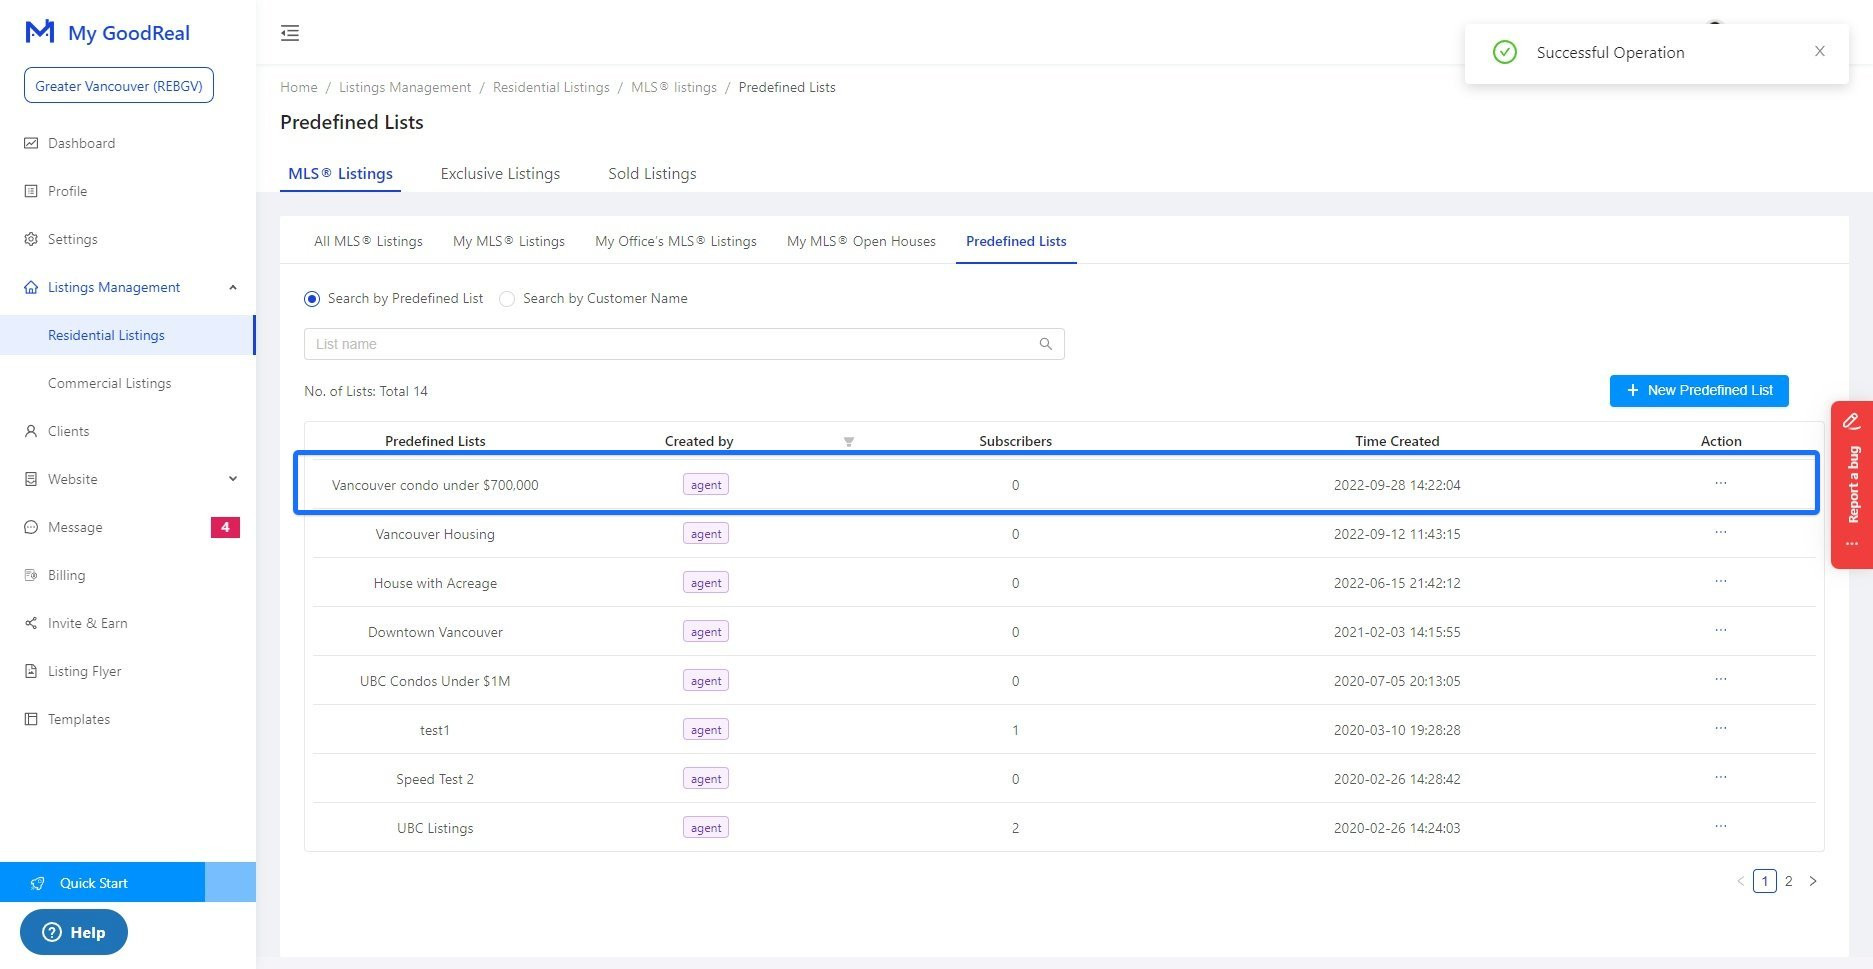Click the search magnifier in List name field
1873x969 pixels.
tap(1045, 344)
